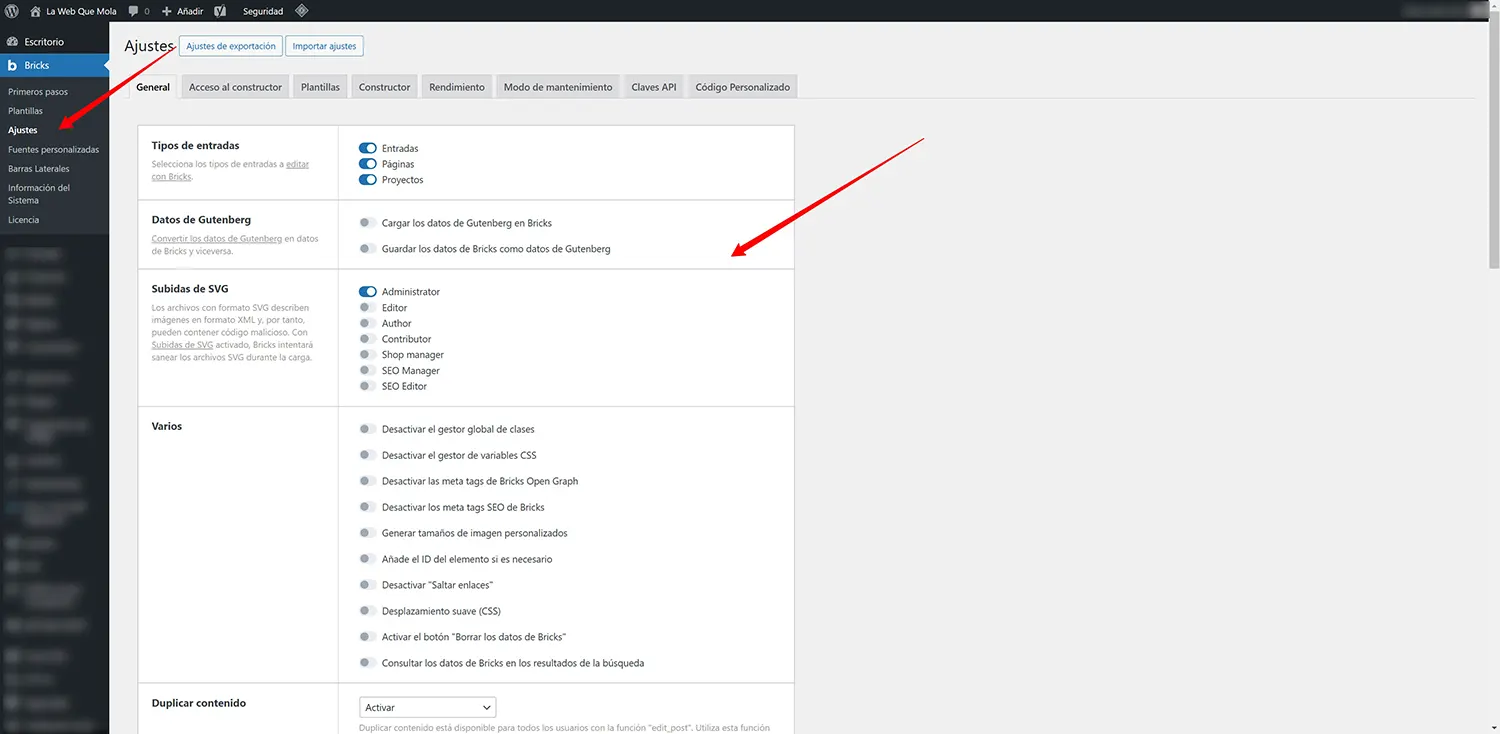The width and height of the screenshot is (1500, 734).
Task: Click the diamond icon after Seguridad
Action: tap(301, 11)
